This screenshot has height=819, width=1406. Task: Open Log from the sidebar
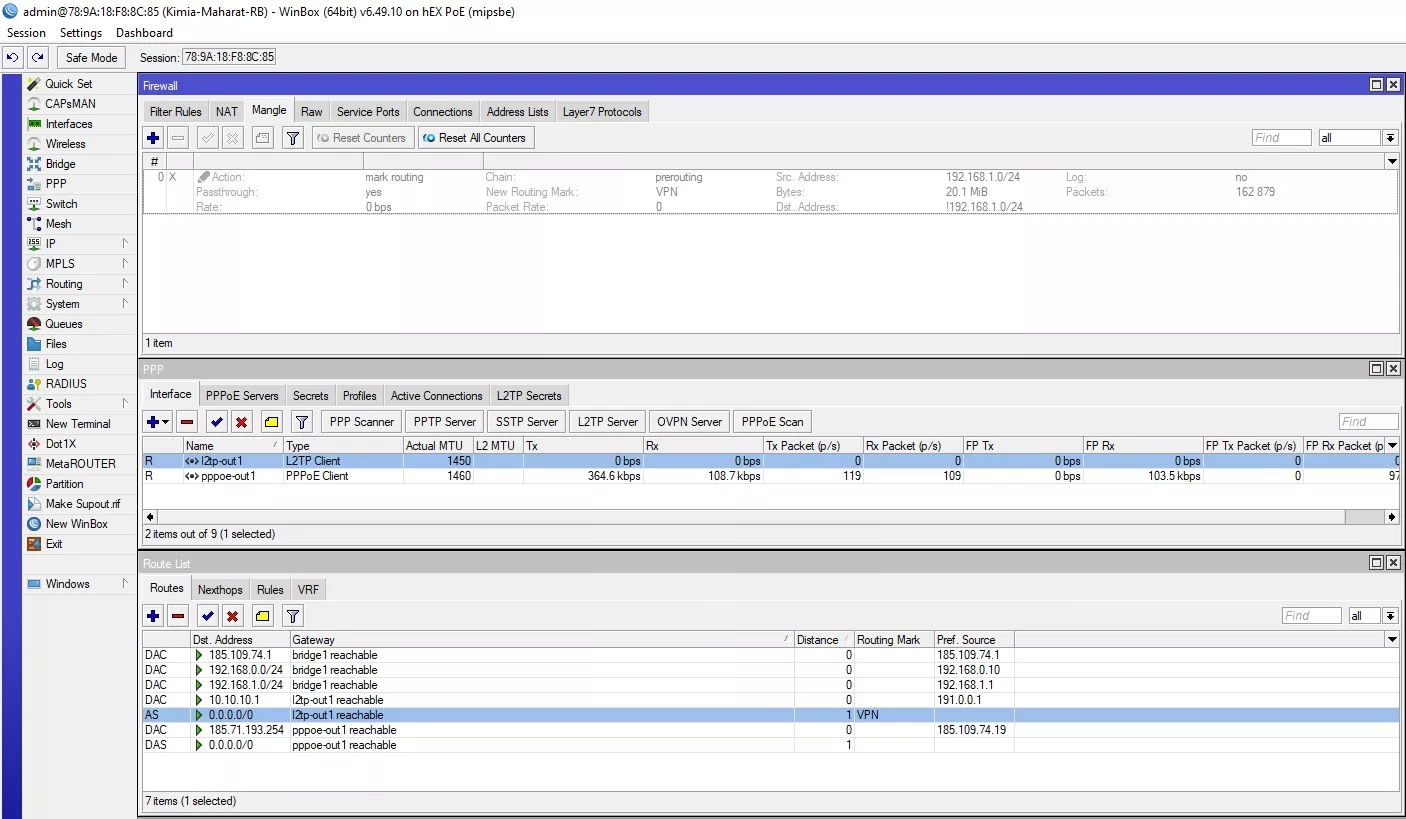tap(54, 364)
